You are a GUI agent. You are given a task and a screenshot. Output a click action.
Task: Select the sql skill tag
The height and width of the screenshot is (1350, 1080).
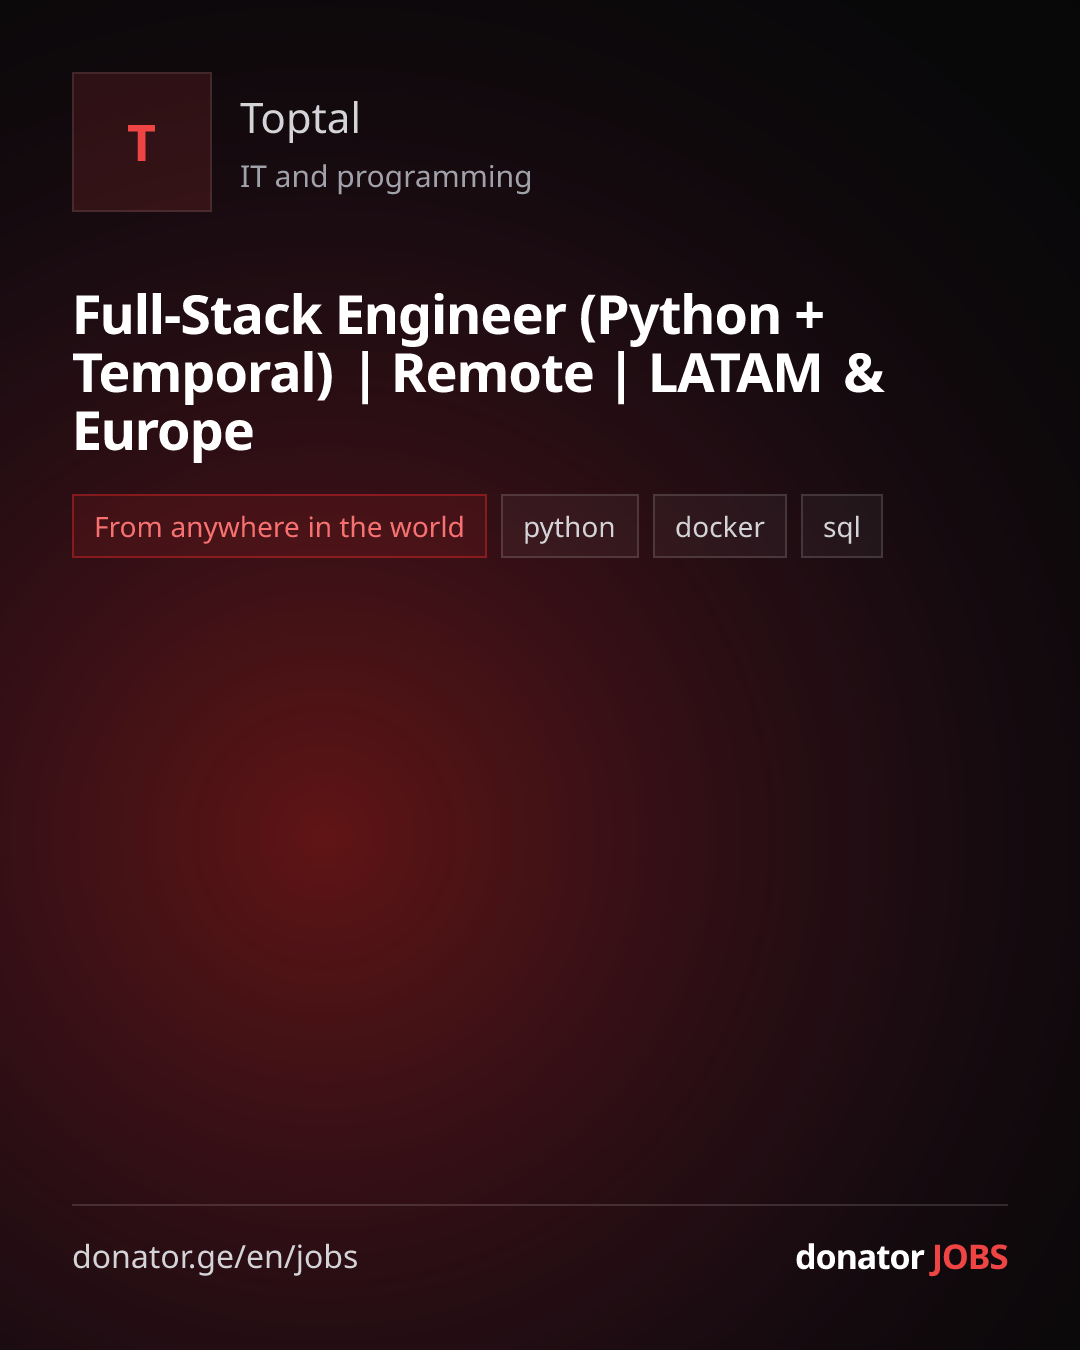click(x=842, y=526)
